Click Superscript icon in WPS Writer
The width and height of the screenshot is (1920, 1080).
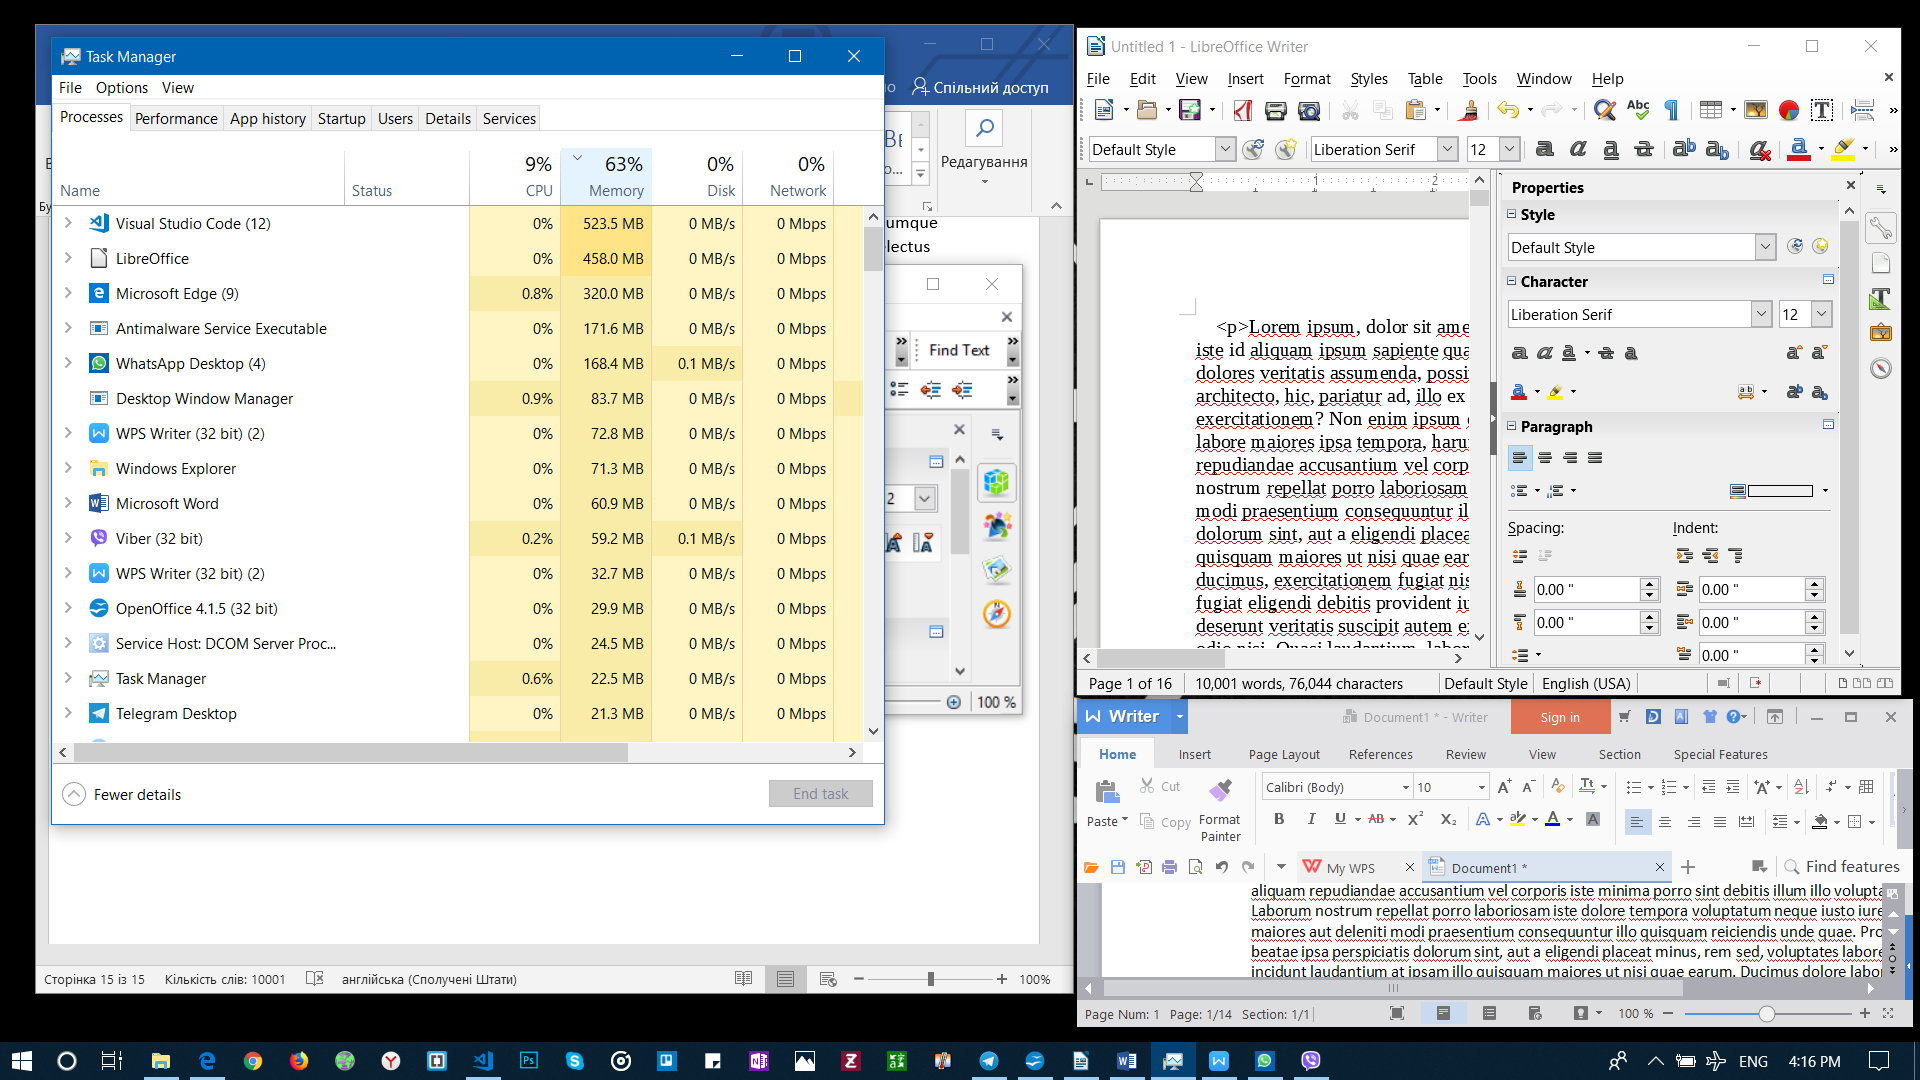pos(1415,819)
